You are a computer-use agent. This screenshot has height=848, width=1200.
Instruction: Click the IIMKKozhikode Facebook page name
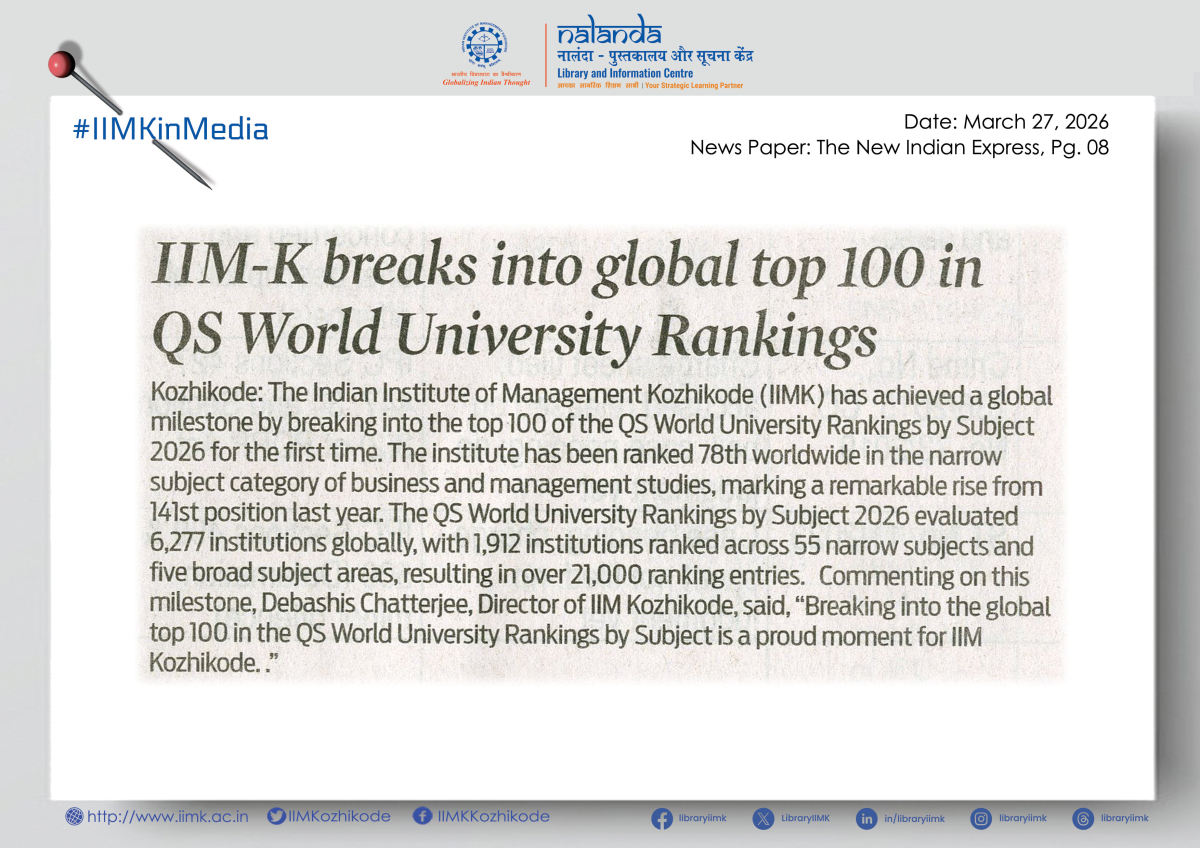494,817
